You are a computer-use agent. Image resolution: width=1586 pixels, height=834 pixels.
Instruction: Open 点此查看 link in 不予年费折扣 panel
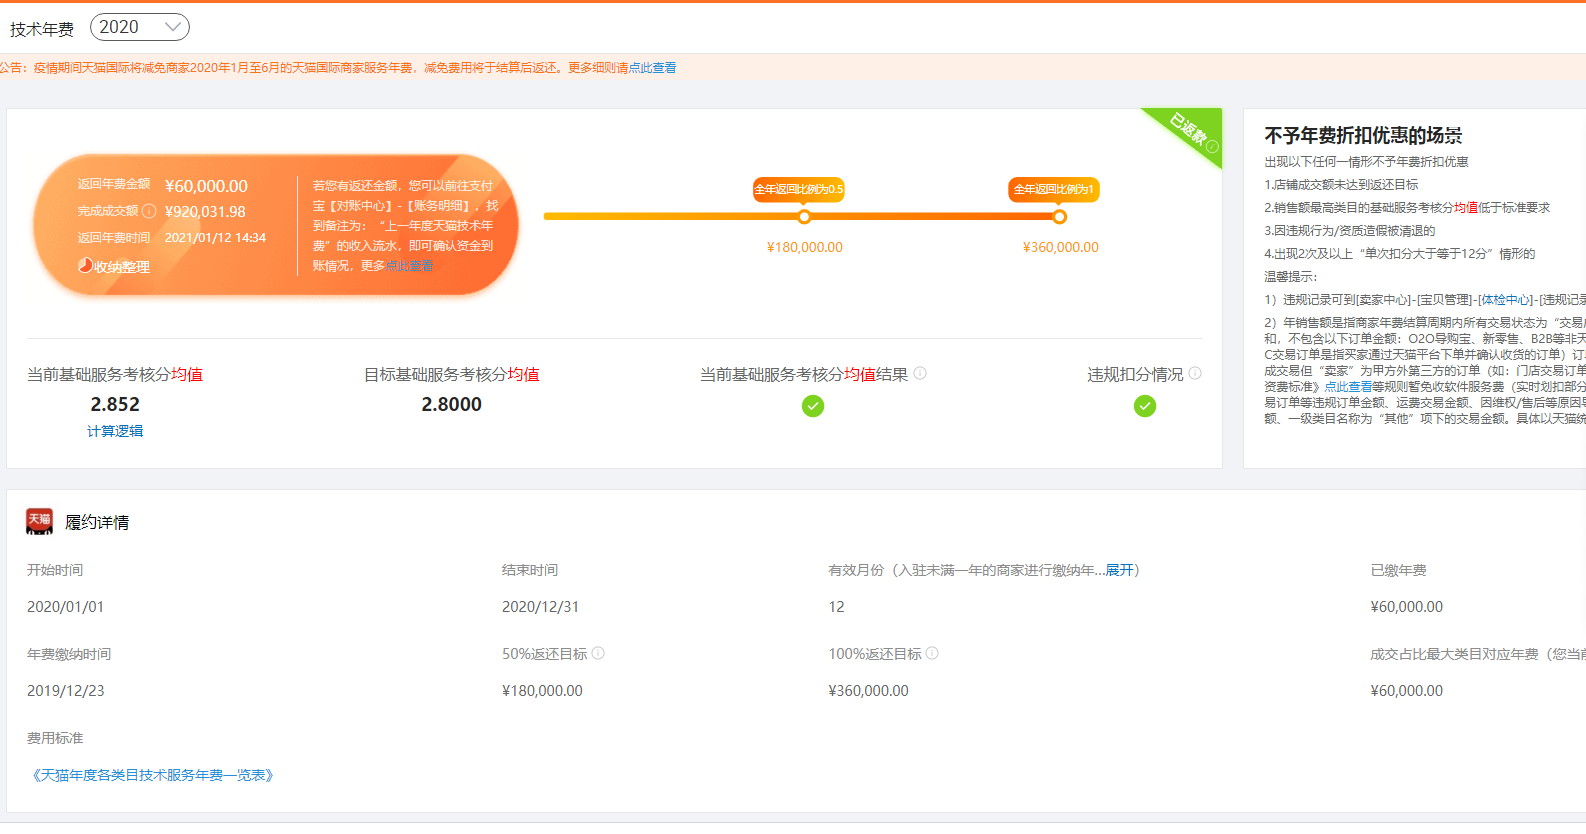click(1348, 387)
